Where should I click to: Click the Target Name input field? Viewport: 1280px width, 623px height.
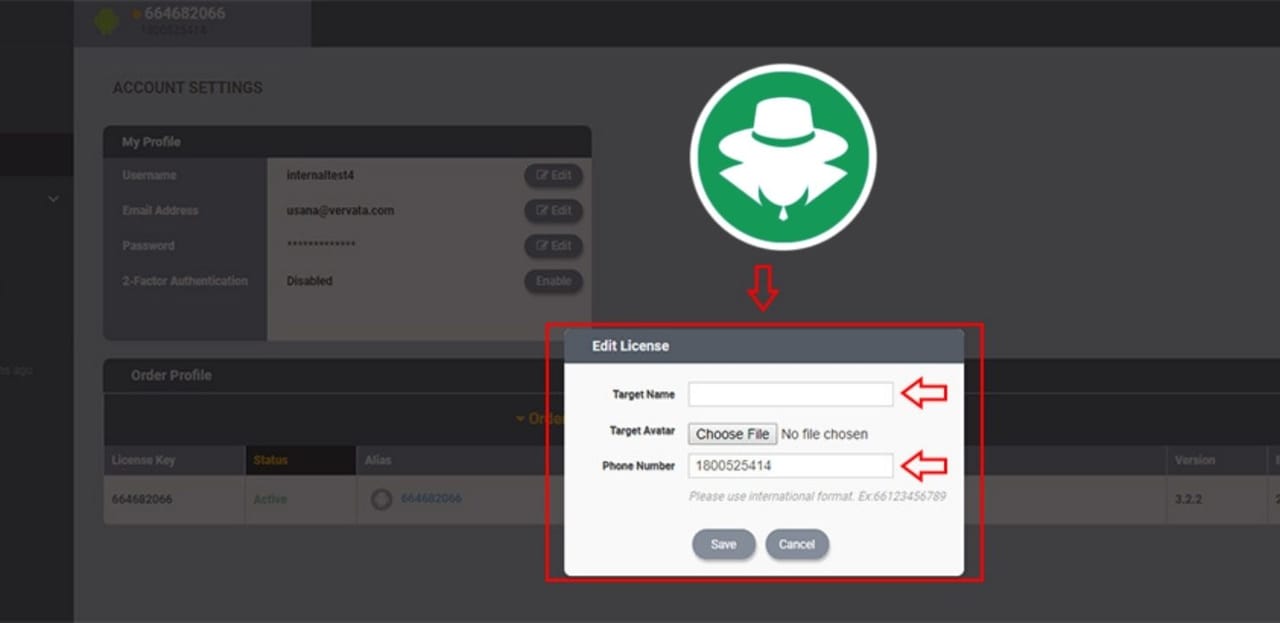pyautogui.click(x=790, y=394)
